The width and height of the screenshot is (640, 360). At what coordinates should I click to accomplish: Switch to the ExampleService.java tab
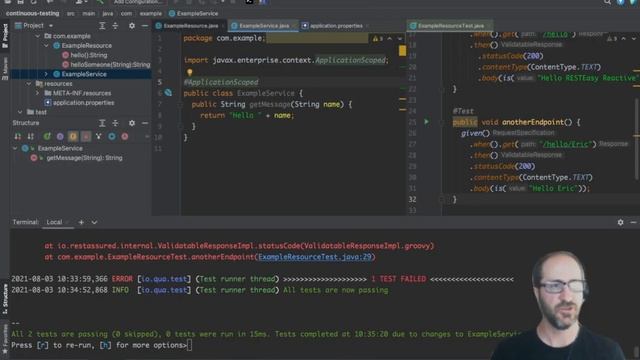[263, 26]
